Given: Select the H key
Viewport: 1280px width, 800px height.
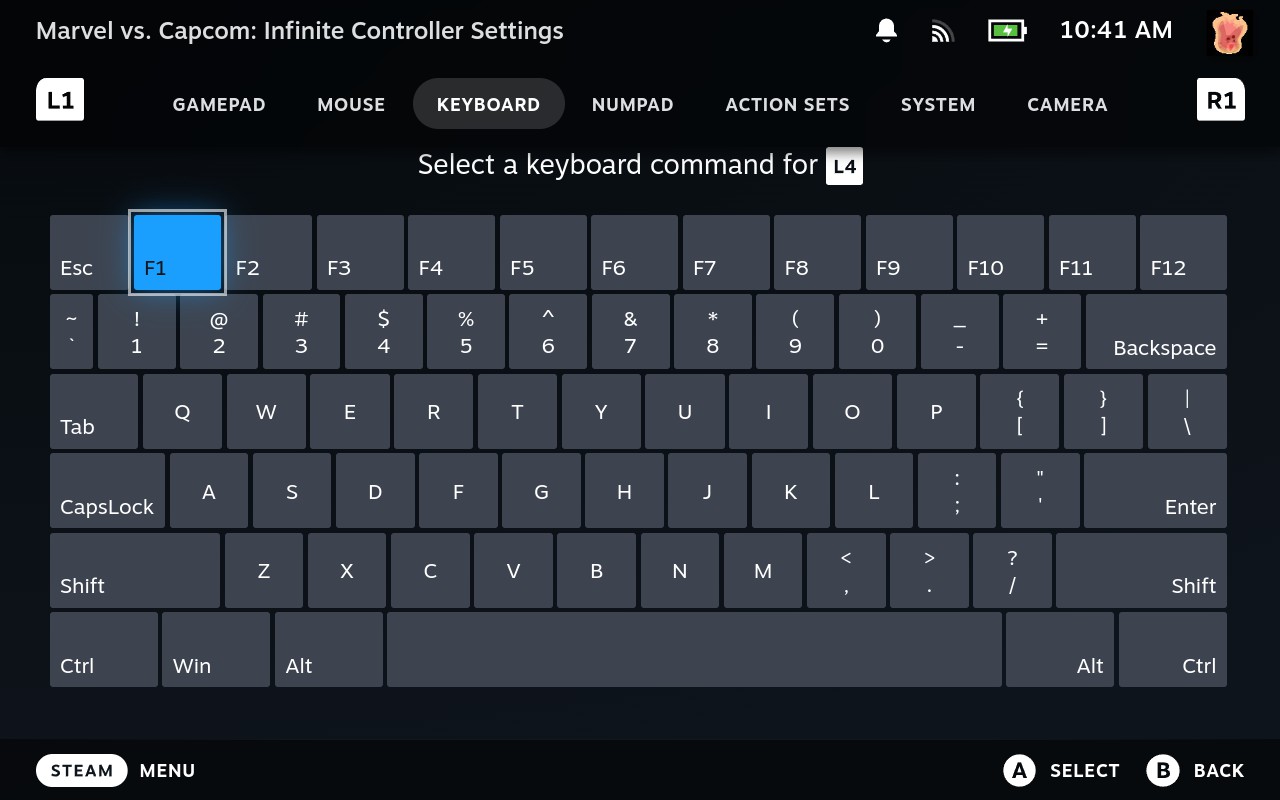Looking at the screenshot, I should tap(624, 491).
